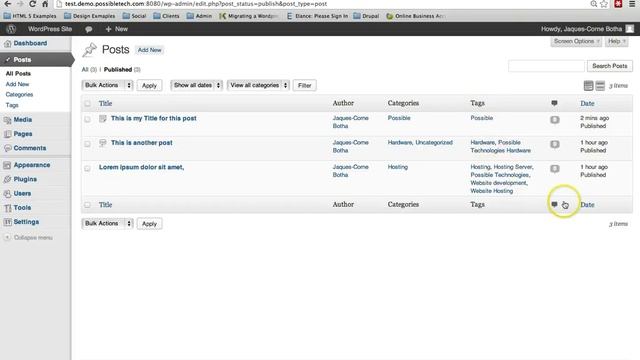Select Tags submenu under Posts
Viewport: 640px width, 360px height.
(12, 105)
